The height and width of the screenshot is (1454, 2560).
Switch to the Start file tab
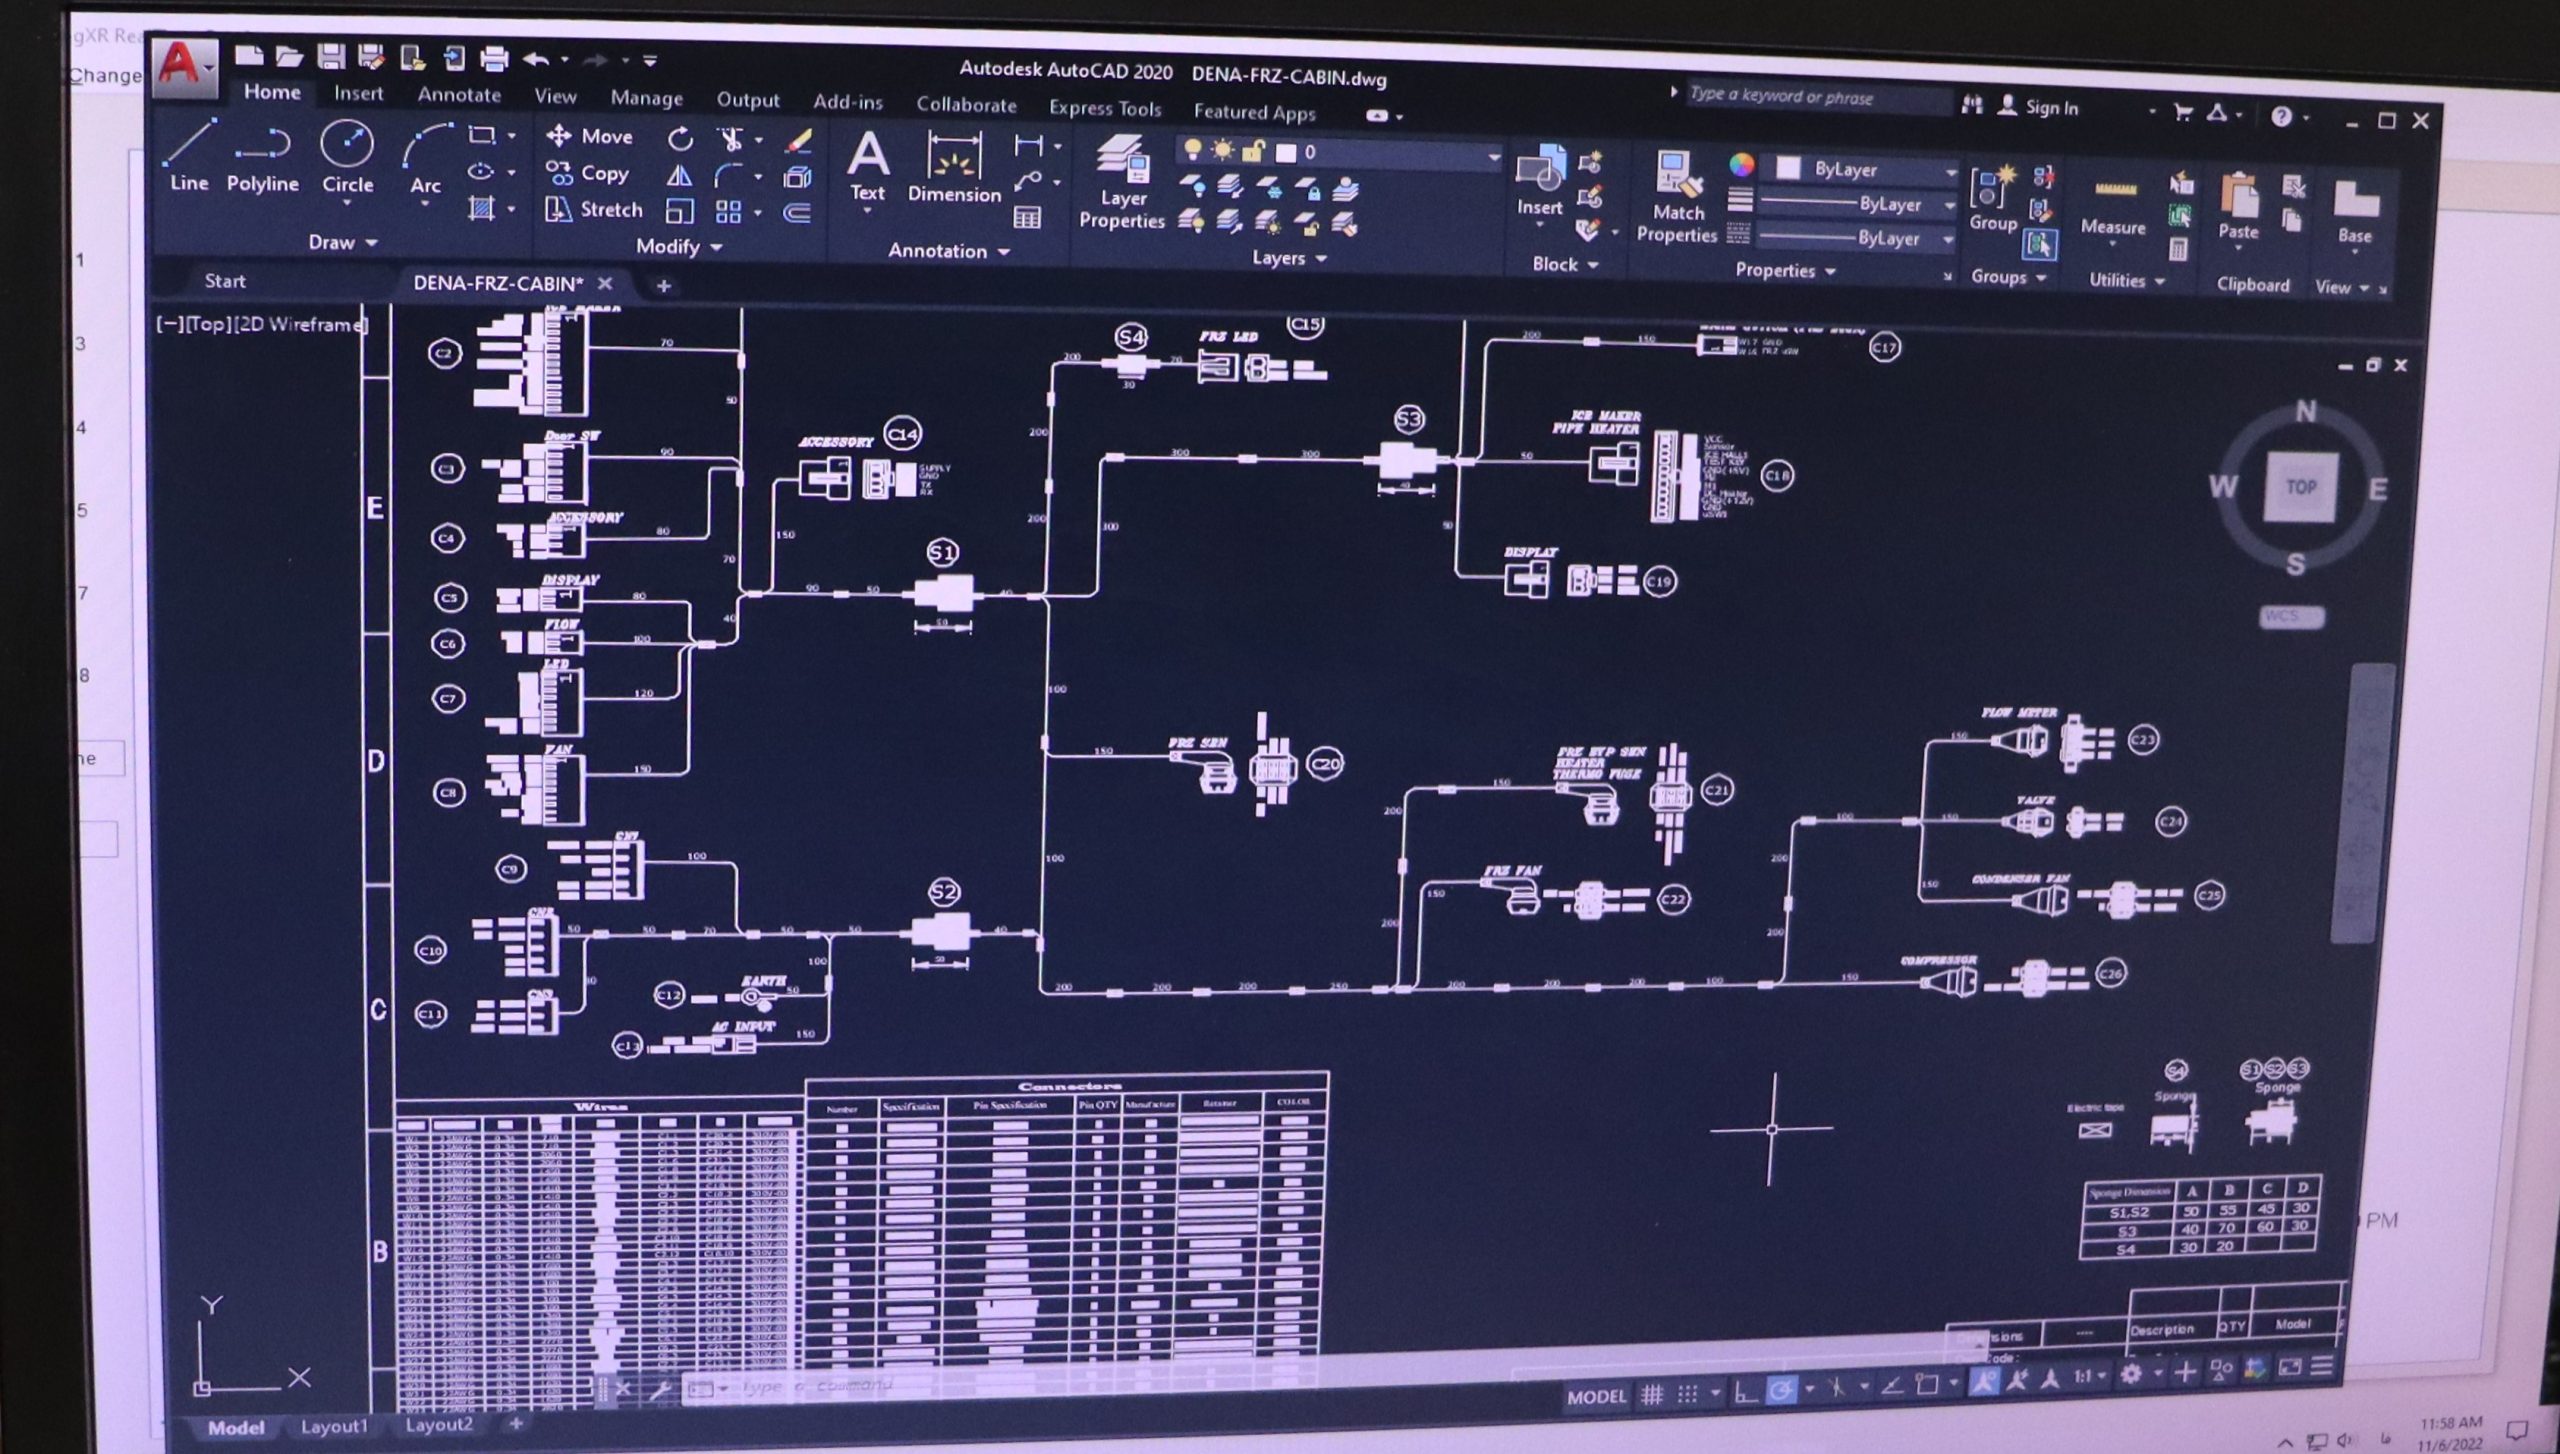225,281
